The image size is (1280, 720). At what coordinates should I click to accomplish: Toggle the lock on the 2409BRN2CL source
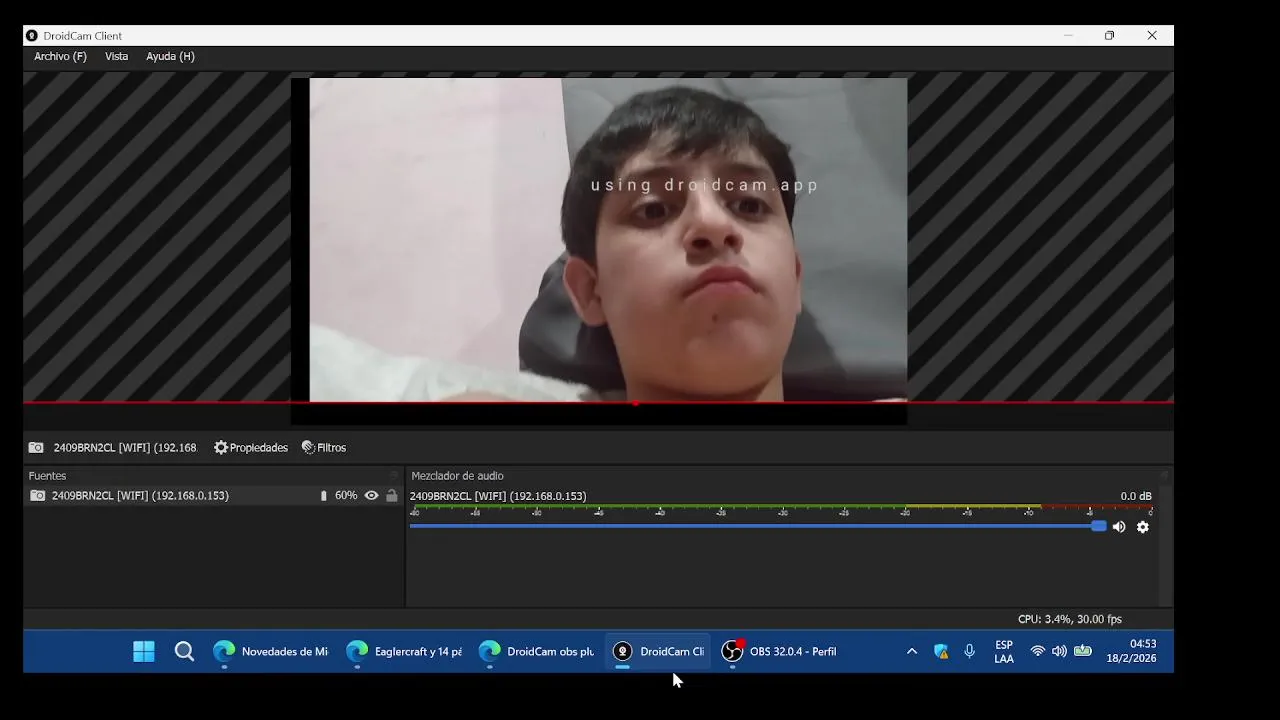pos(391,496)
